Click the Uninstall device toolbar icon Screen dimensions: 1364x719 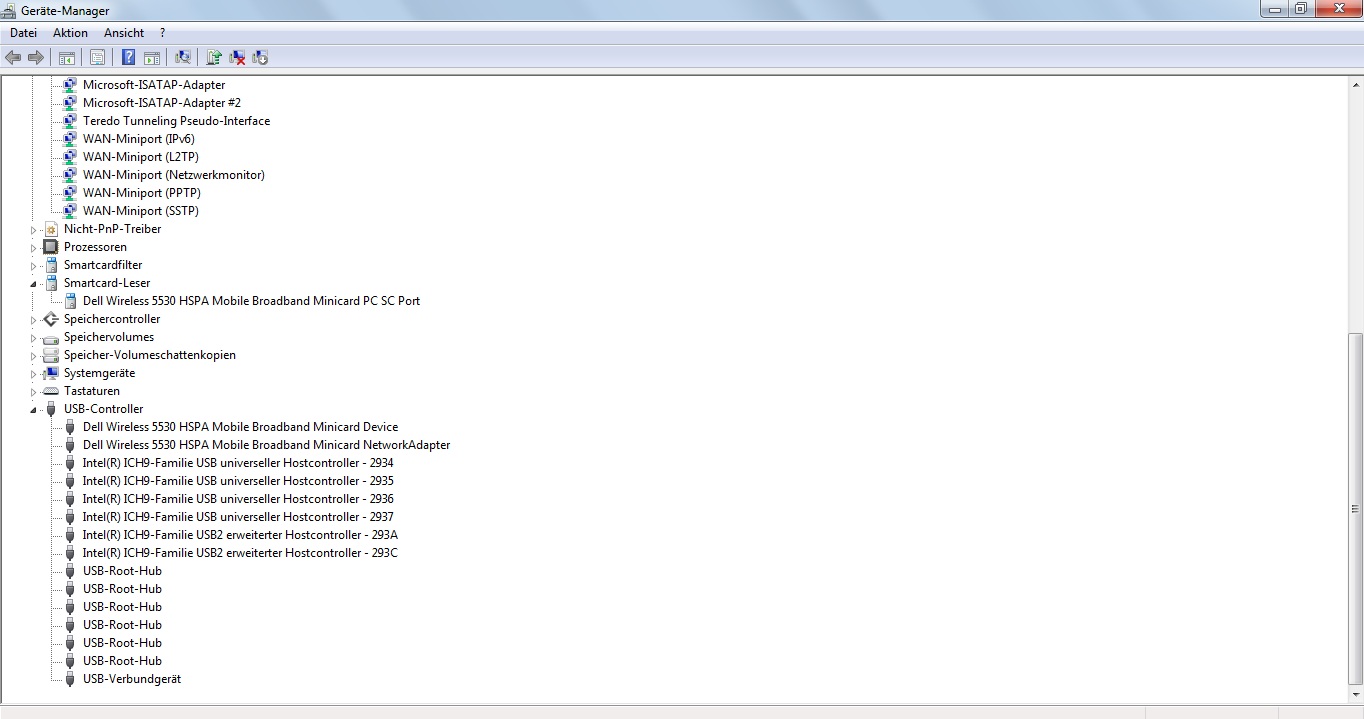237,57
